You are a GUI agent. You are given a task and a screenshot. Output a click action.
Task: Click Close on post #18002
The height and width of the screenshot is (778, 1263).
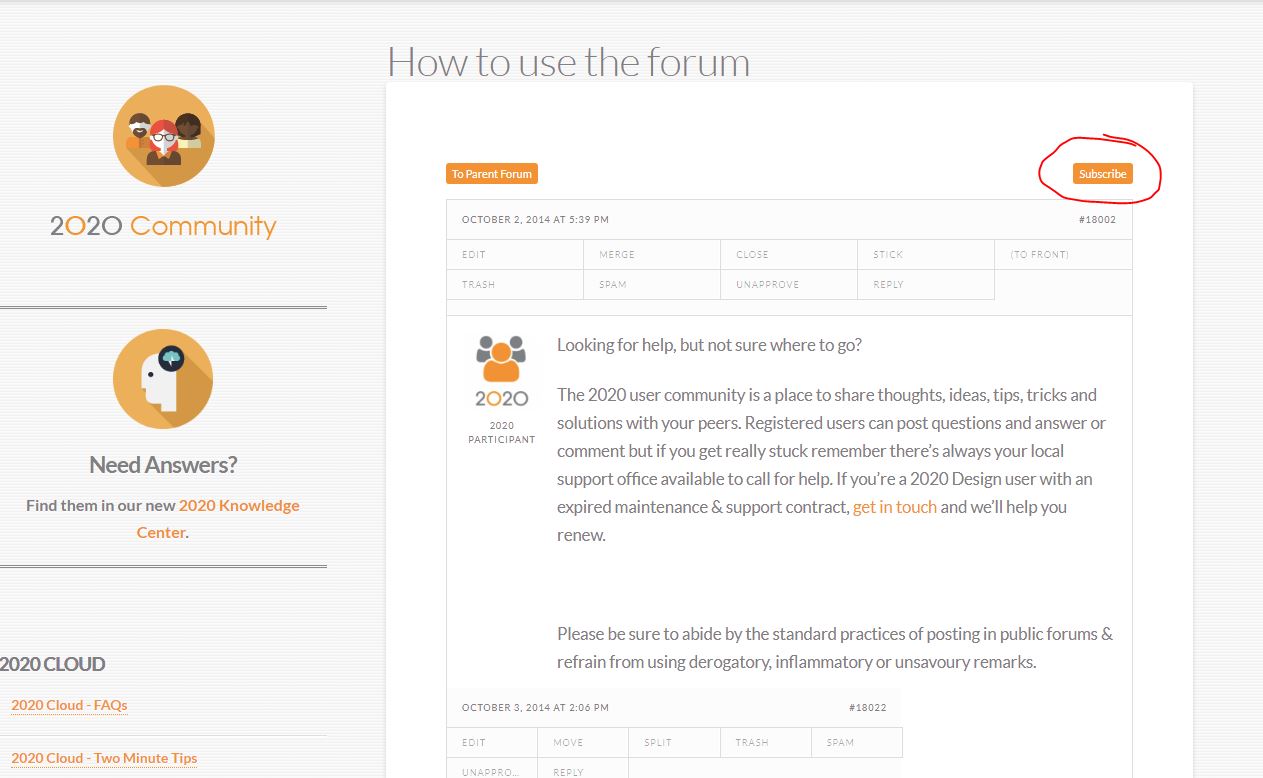tap(752, 255)
